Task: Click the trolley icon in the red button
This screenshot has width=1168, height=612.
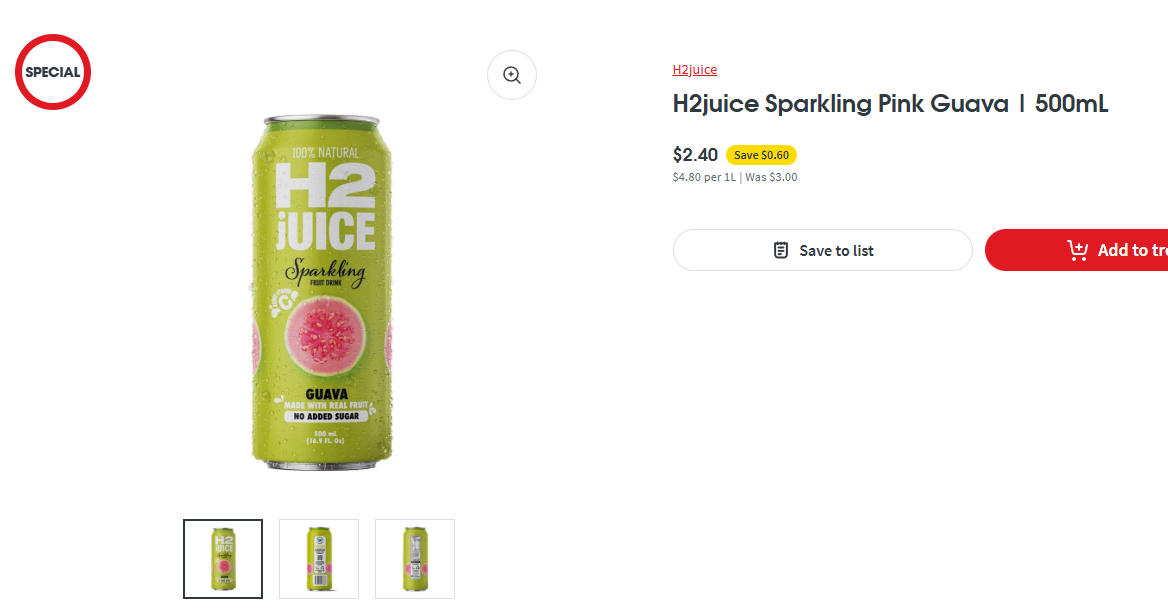Action: click(1077, 250)
